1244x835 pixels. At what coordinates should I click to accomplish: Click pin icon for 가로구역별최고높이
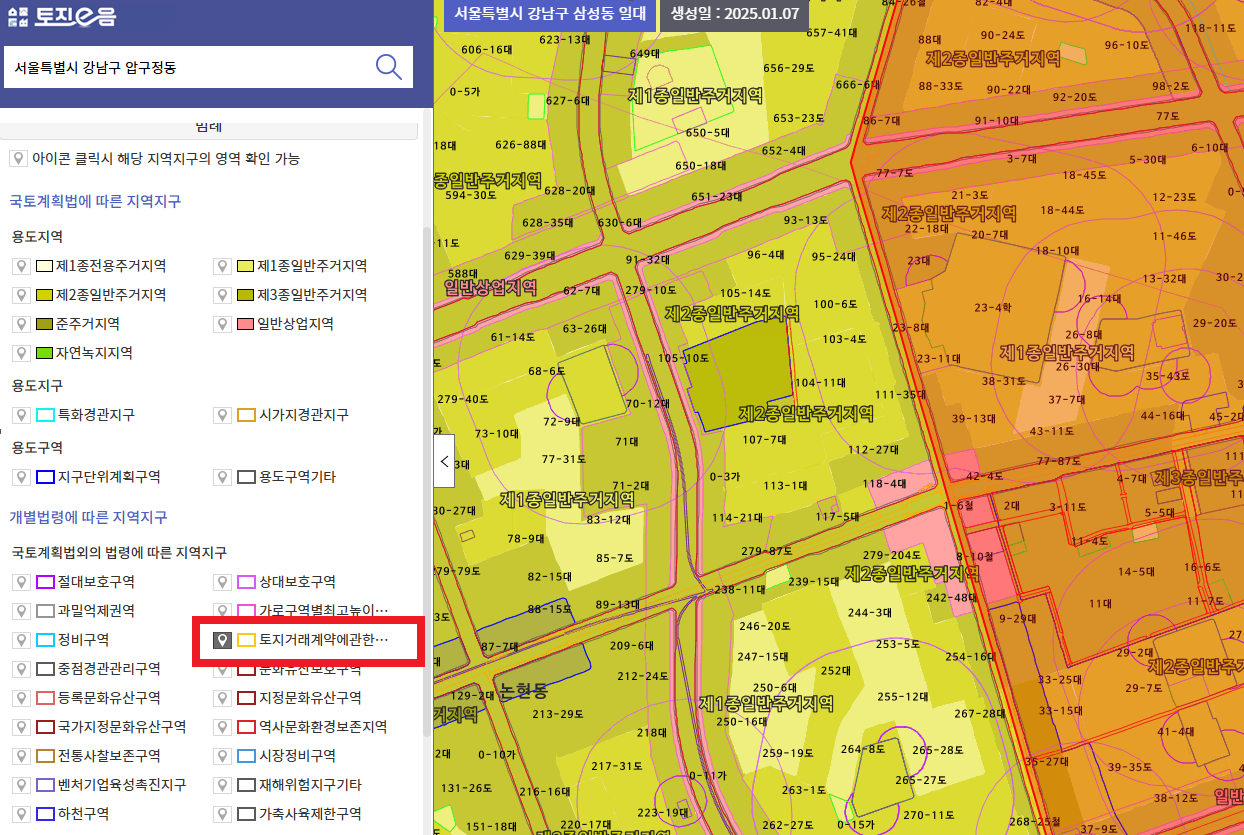tap(220, 611)
